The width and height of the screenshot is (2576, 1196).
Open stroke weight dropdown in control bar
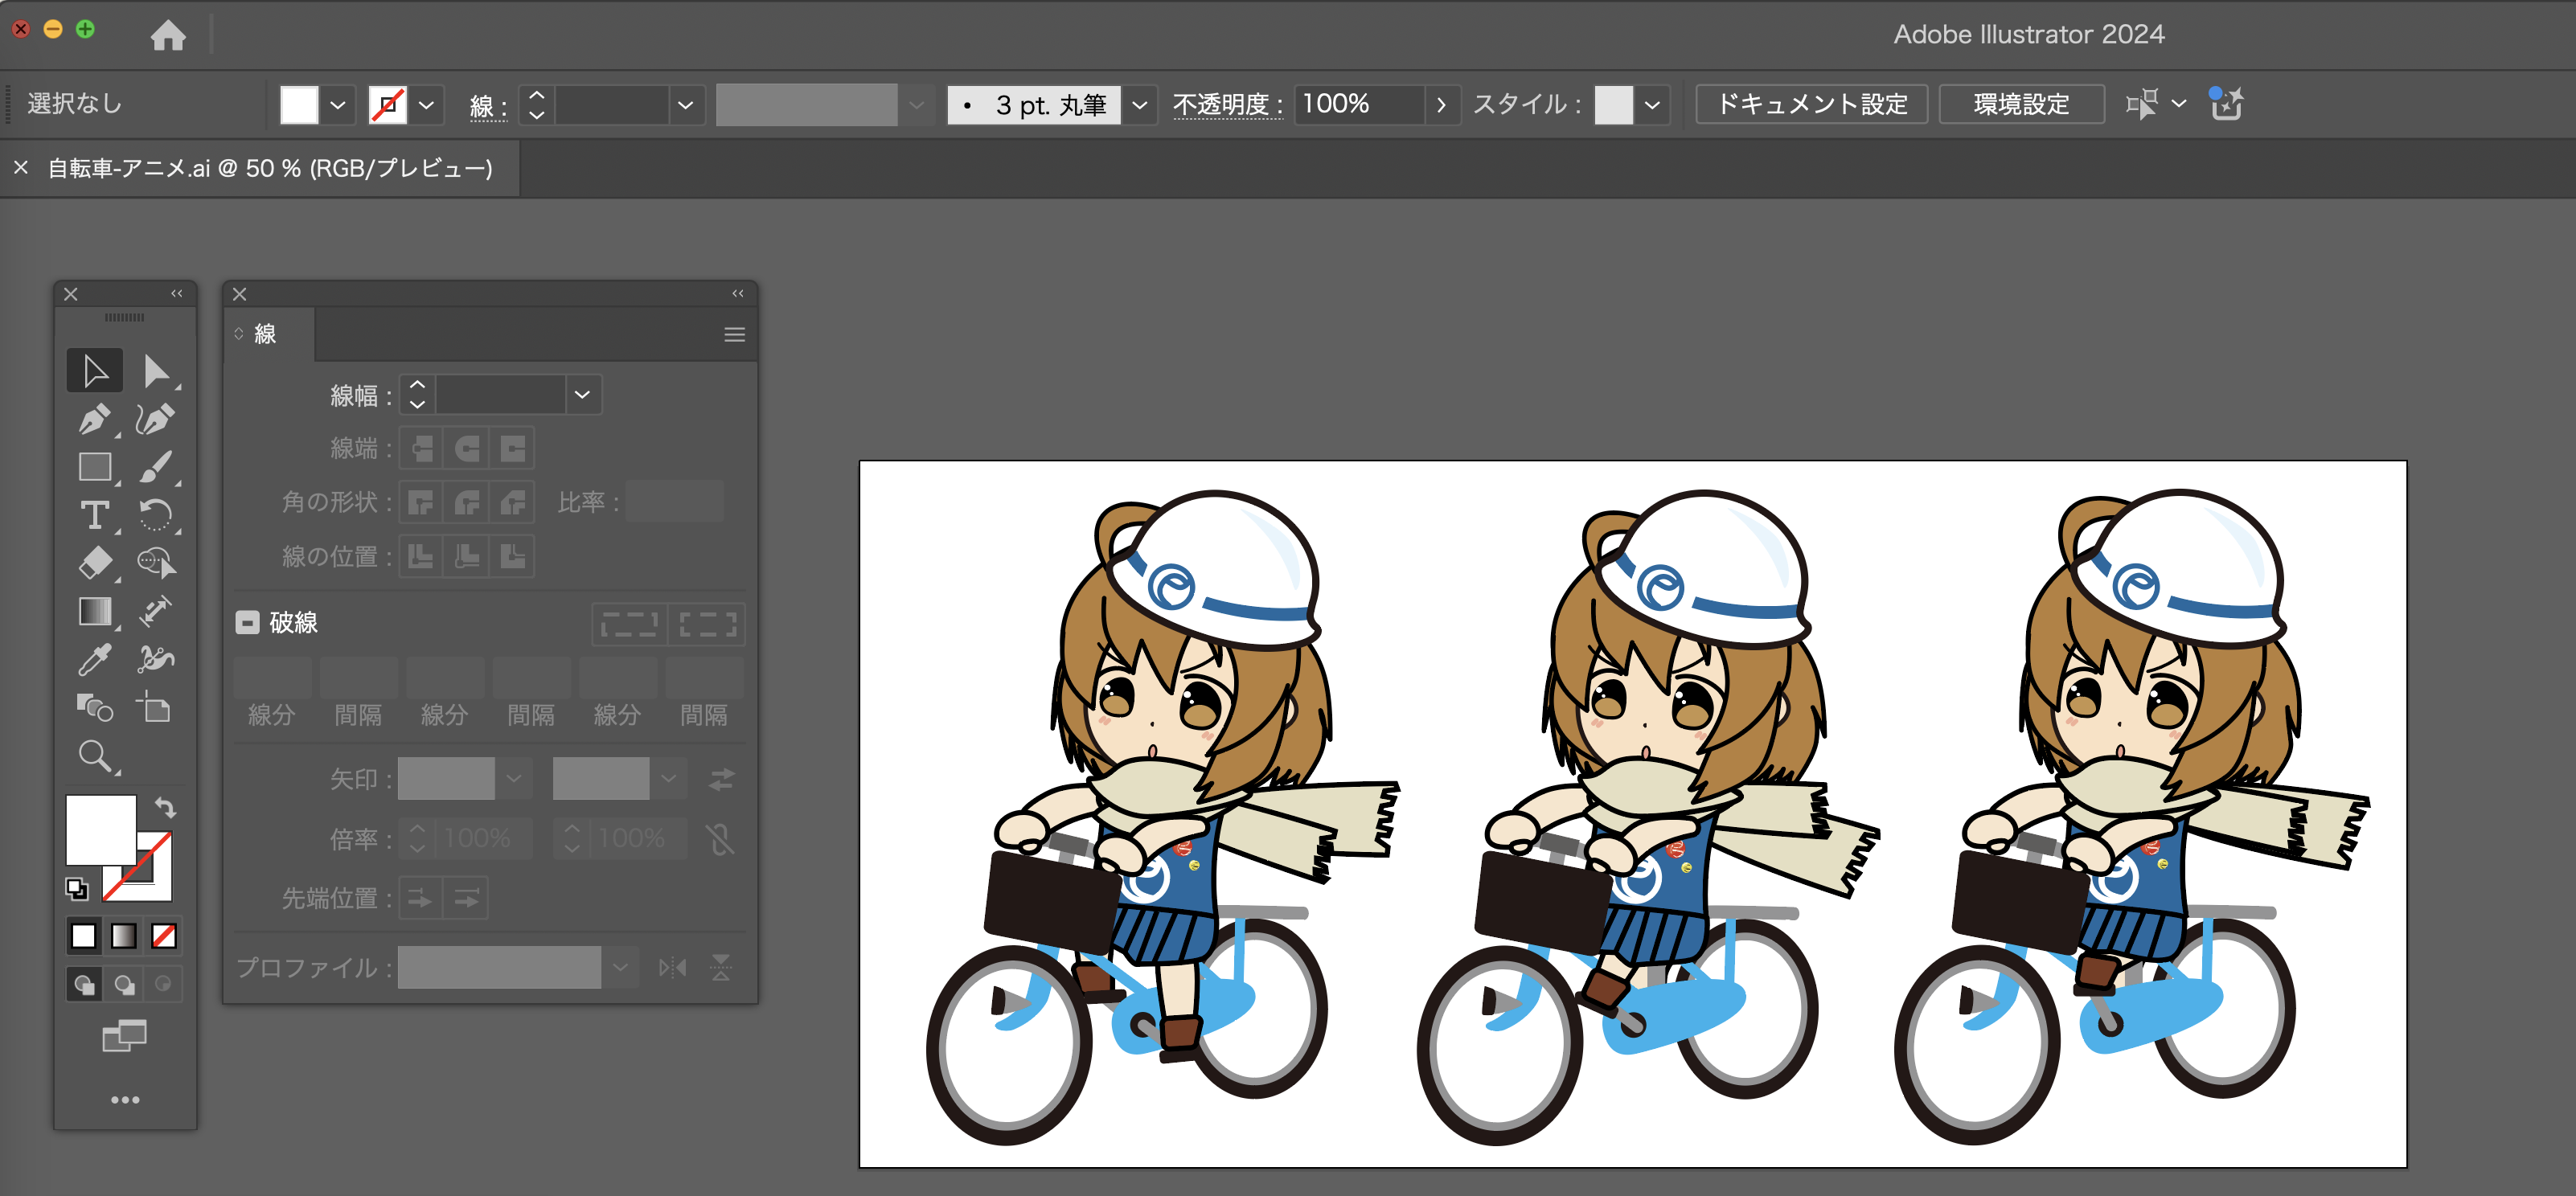pyautogui.click(x=685, y=104)
